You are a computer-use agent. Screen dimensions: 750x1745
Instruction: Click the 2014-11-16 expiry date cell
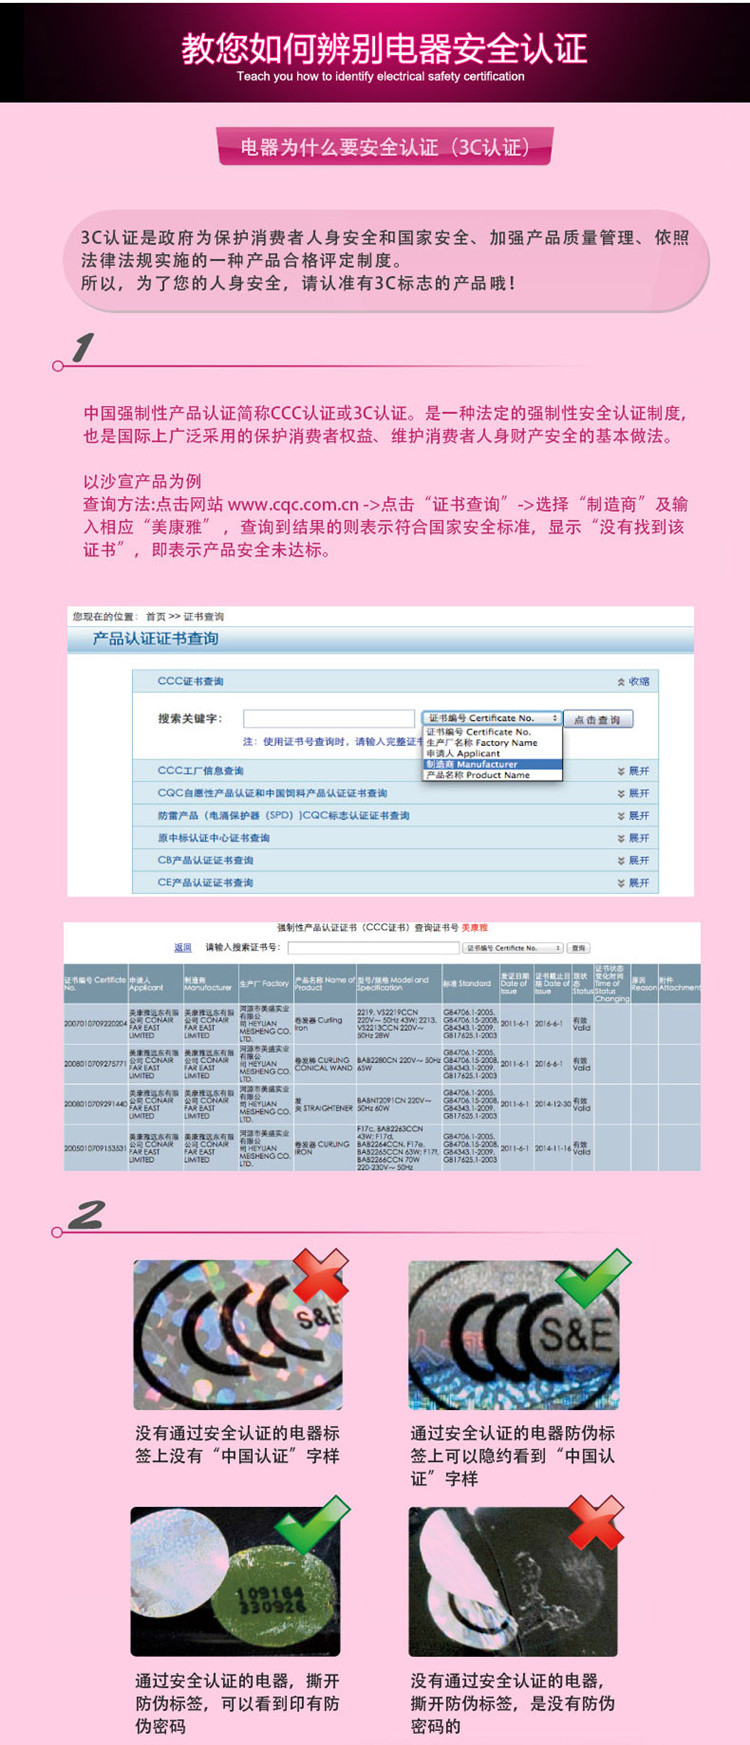[x=552, y=1148]
